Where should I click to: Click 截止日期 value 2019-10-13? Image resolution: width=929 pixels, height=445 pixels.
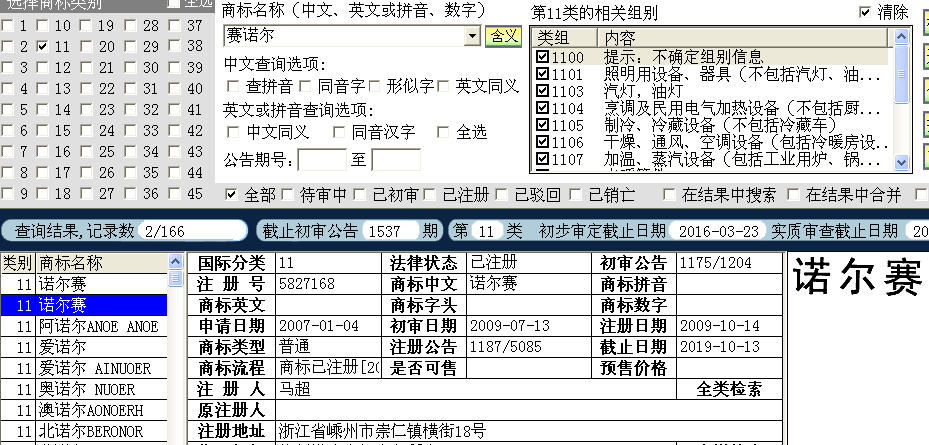click(729, 347)
